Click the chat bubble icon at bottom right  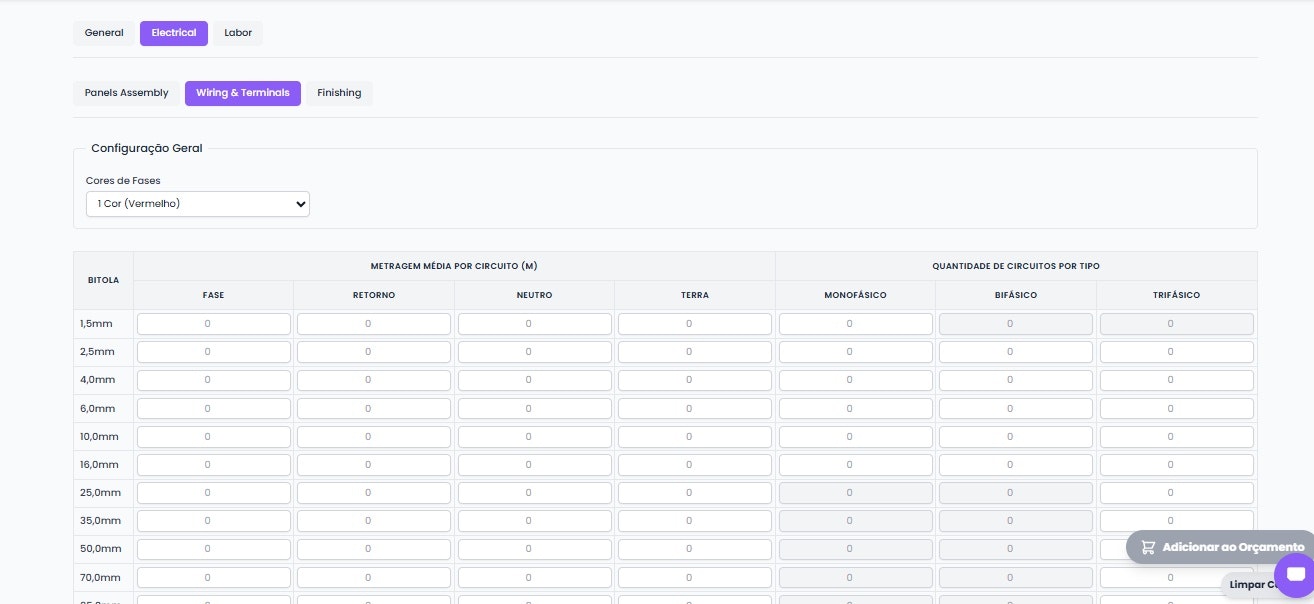tap(1296, 574)
